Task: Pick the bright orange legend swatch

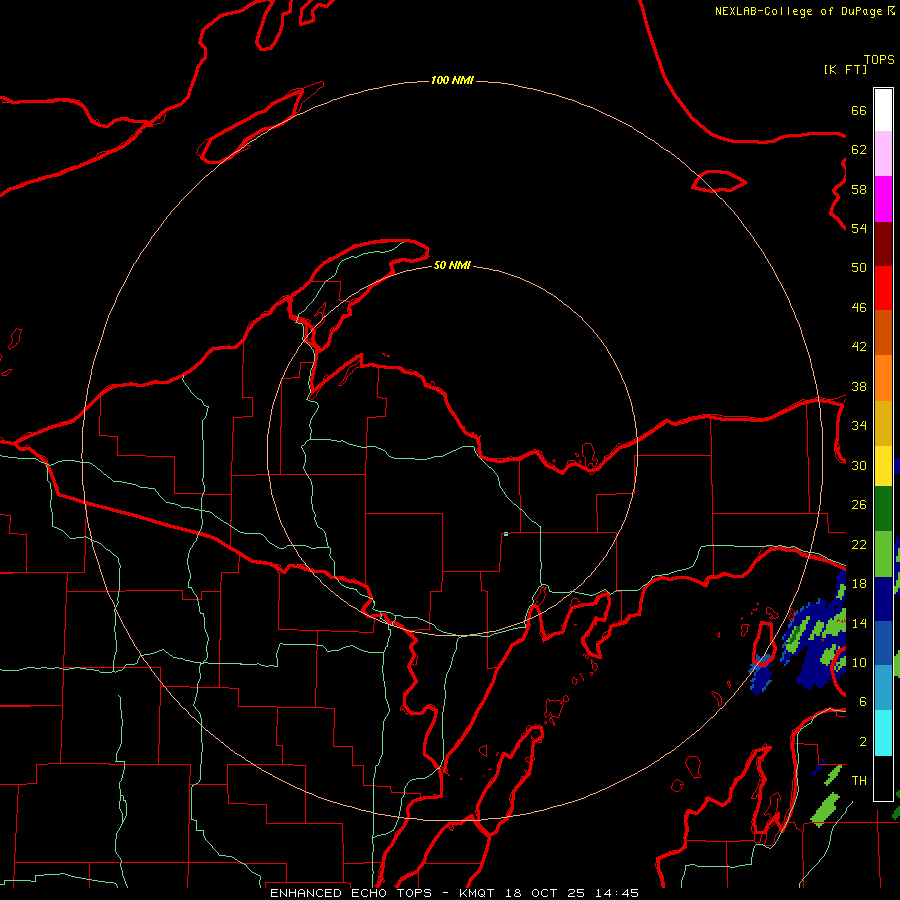Action: (883, 378)
